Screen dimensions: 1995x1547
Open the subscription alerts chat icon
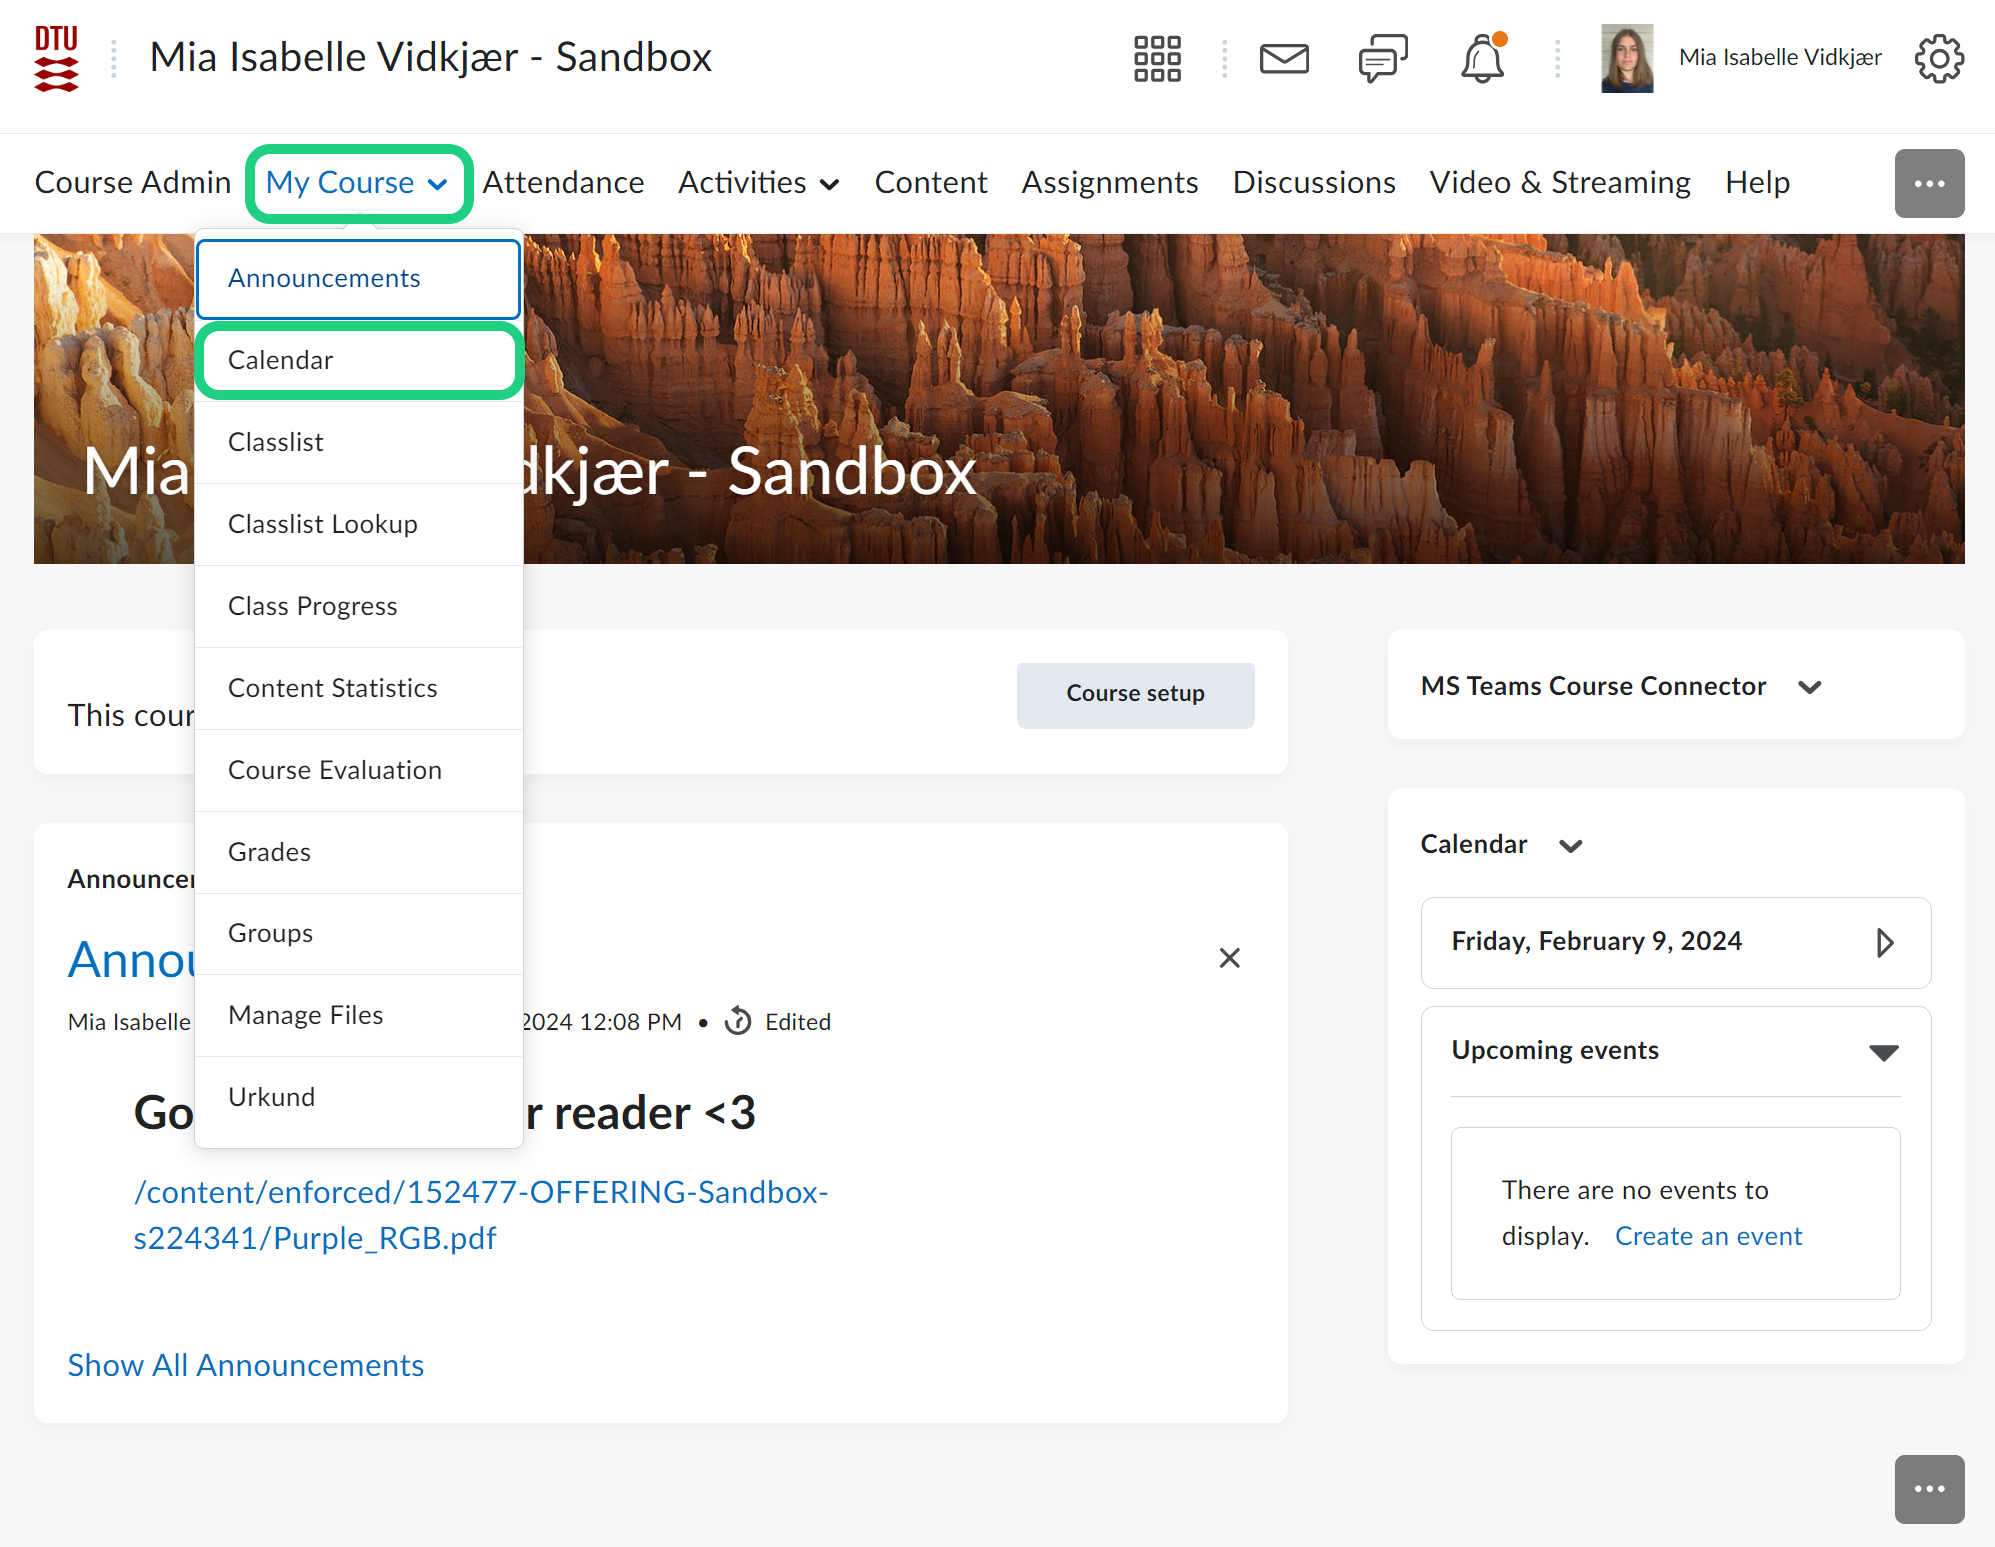(x=1383, y=59)
